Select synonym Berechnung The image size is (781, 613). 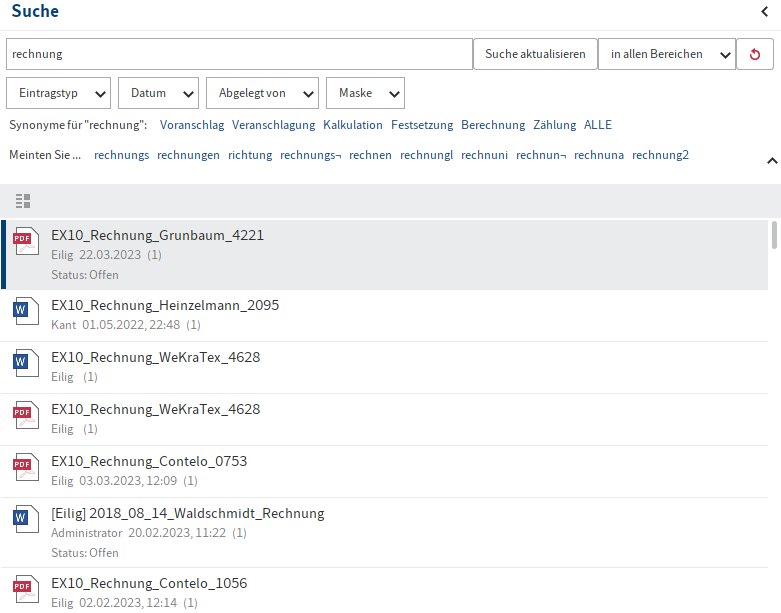pyautogui.click(x=493, y=125)
